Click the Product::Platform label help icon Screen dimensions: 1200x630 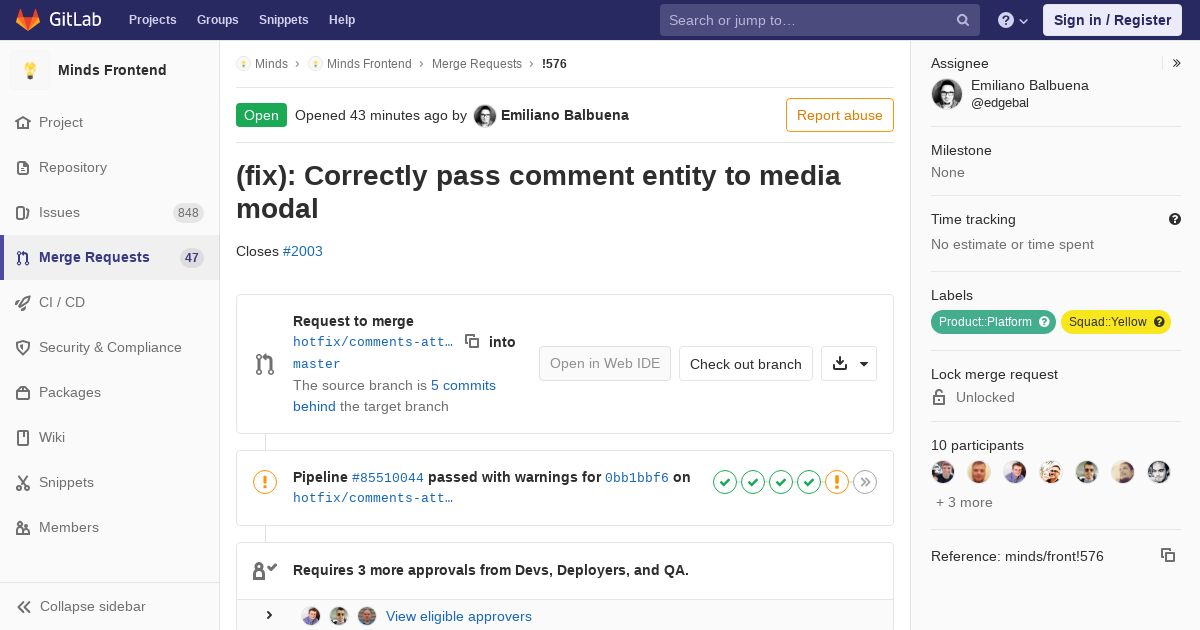1044,322
